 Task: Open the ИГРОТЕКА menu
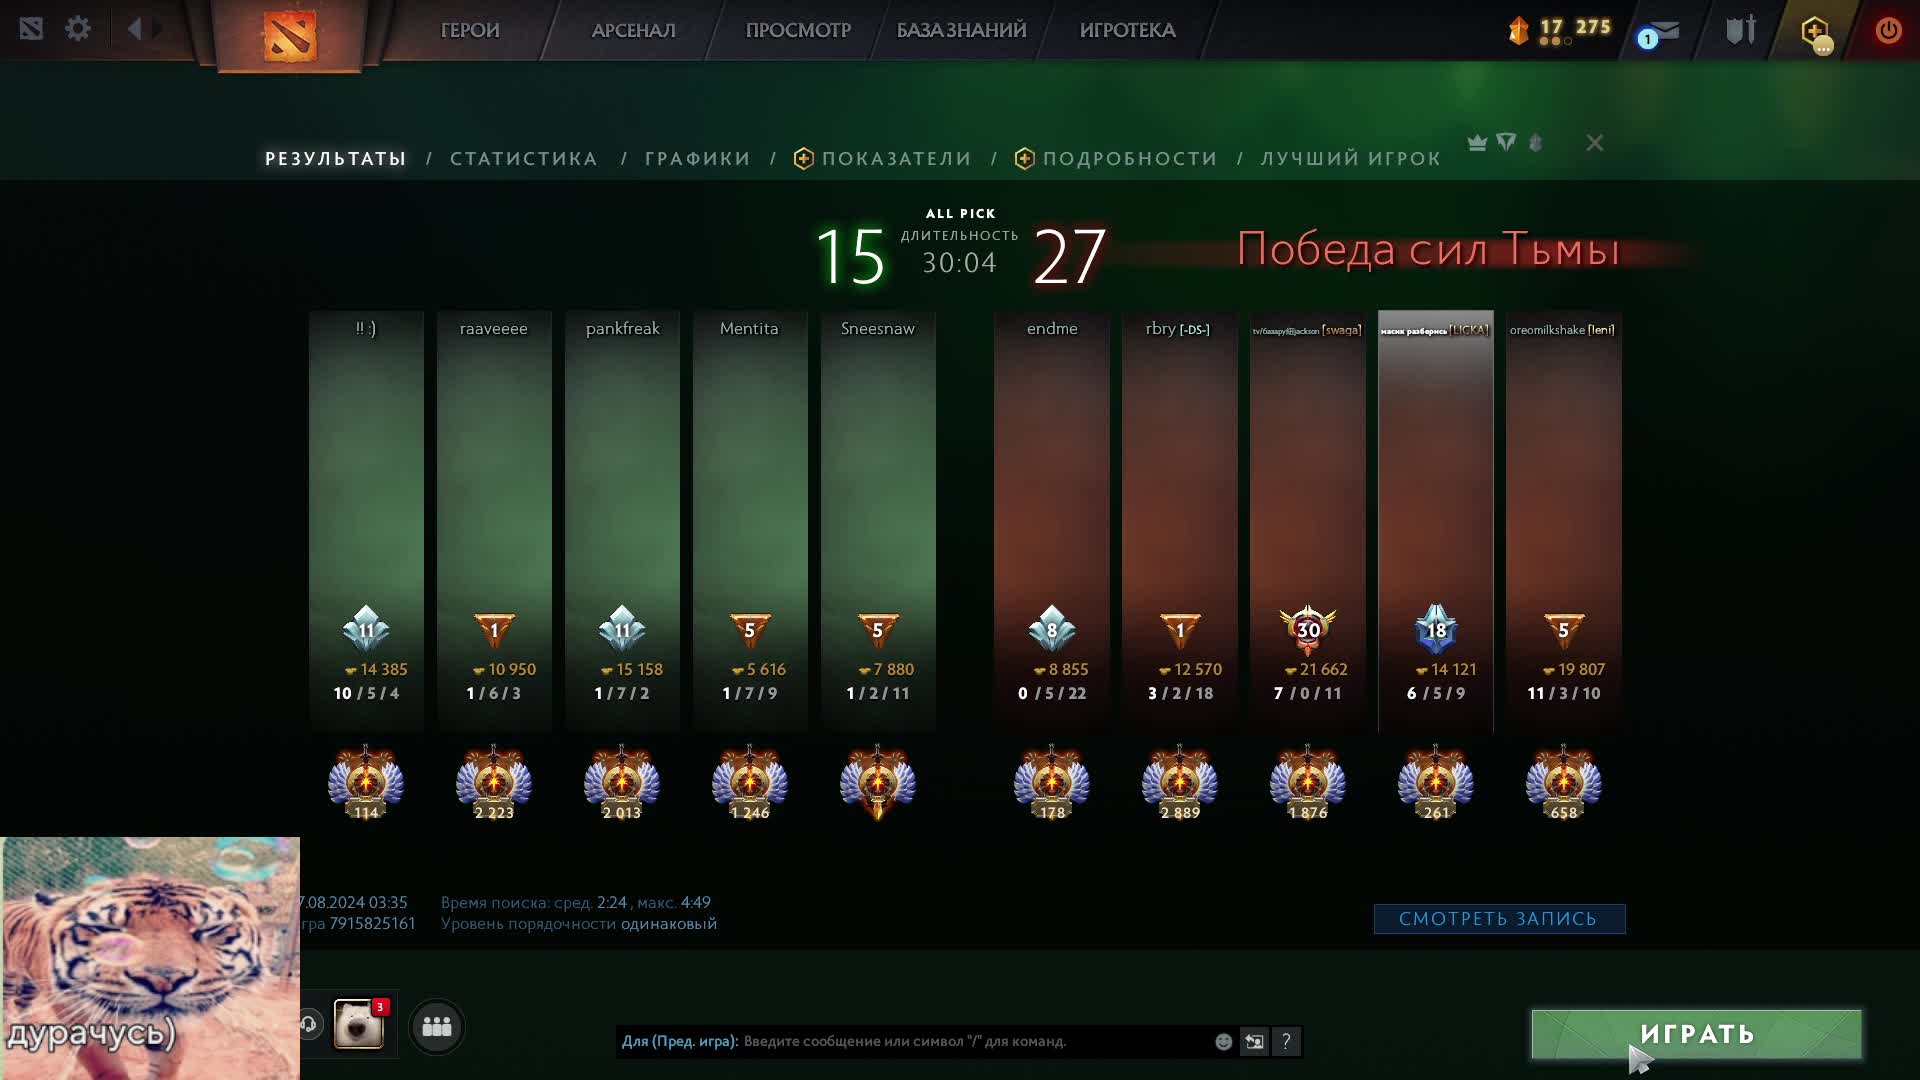pos(1127,30)
